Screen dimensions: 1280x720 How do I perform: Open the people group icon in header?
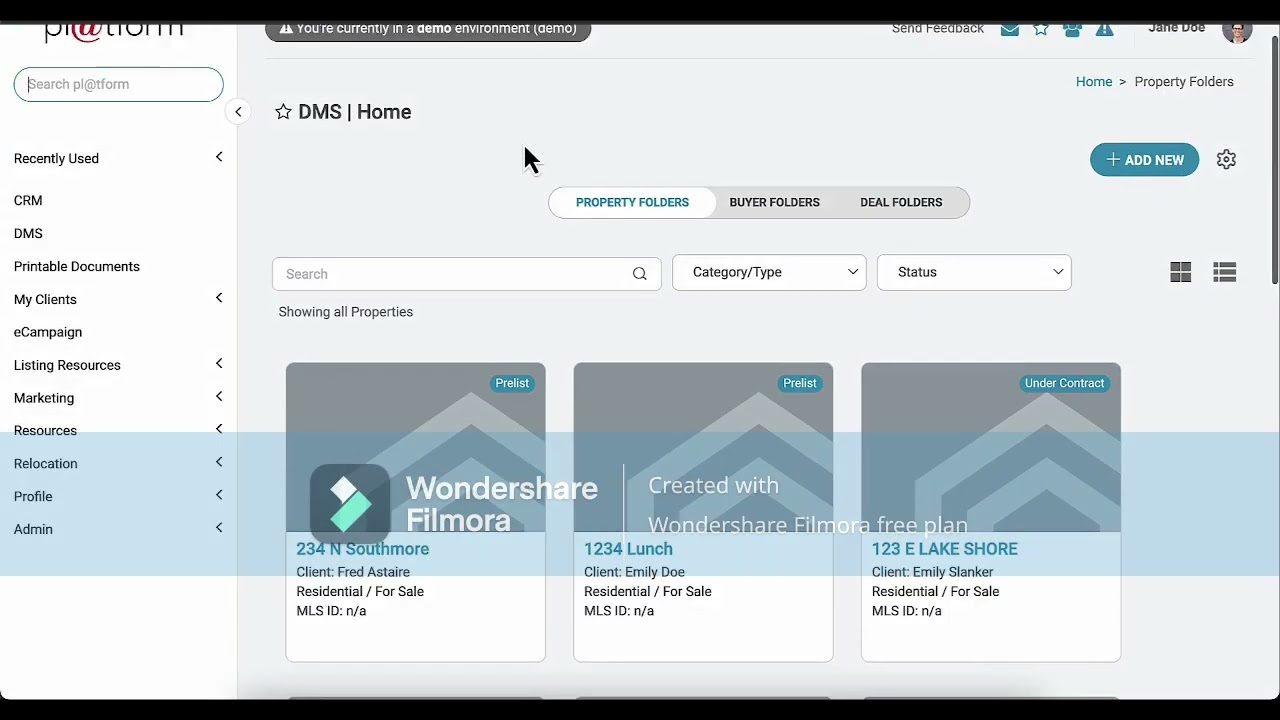coord(1072,29)
